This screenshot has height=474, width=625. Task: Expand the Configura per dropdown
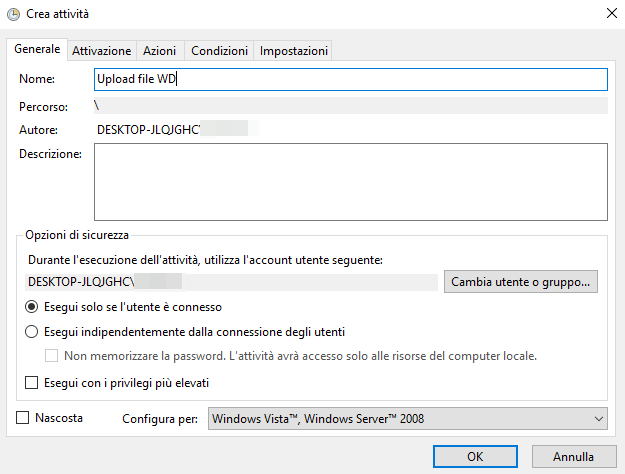pyautogui.click(x=408, y=419)
